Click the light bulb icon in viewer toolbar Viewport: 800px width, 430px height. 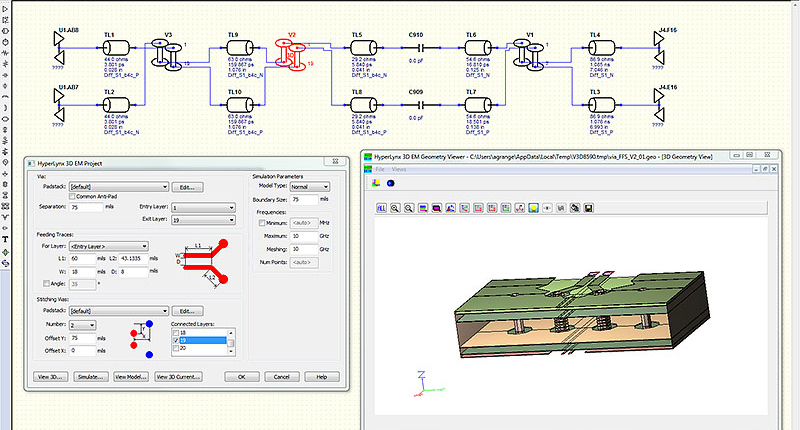[x=535, y=208]
